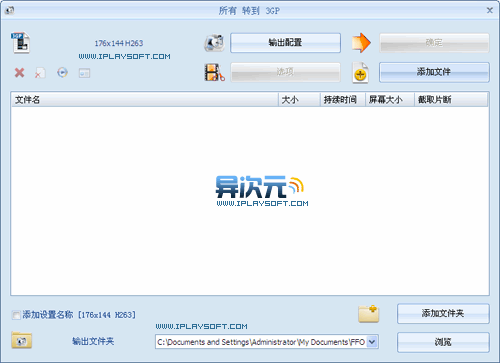
Task: Click the 输出配置 button
Action: pyautogui.click(x=285, y=43)
